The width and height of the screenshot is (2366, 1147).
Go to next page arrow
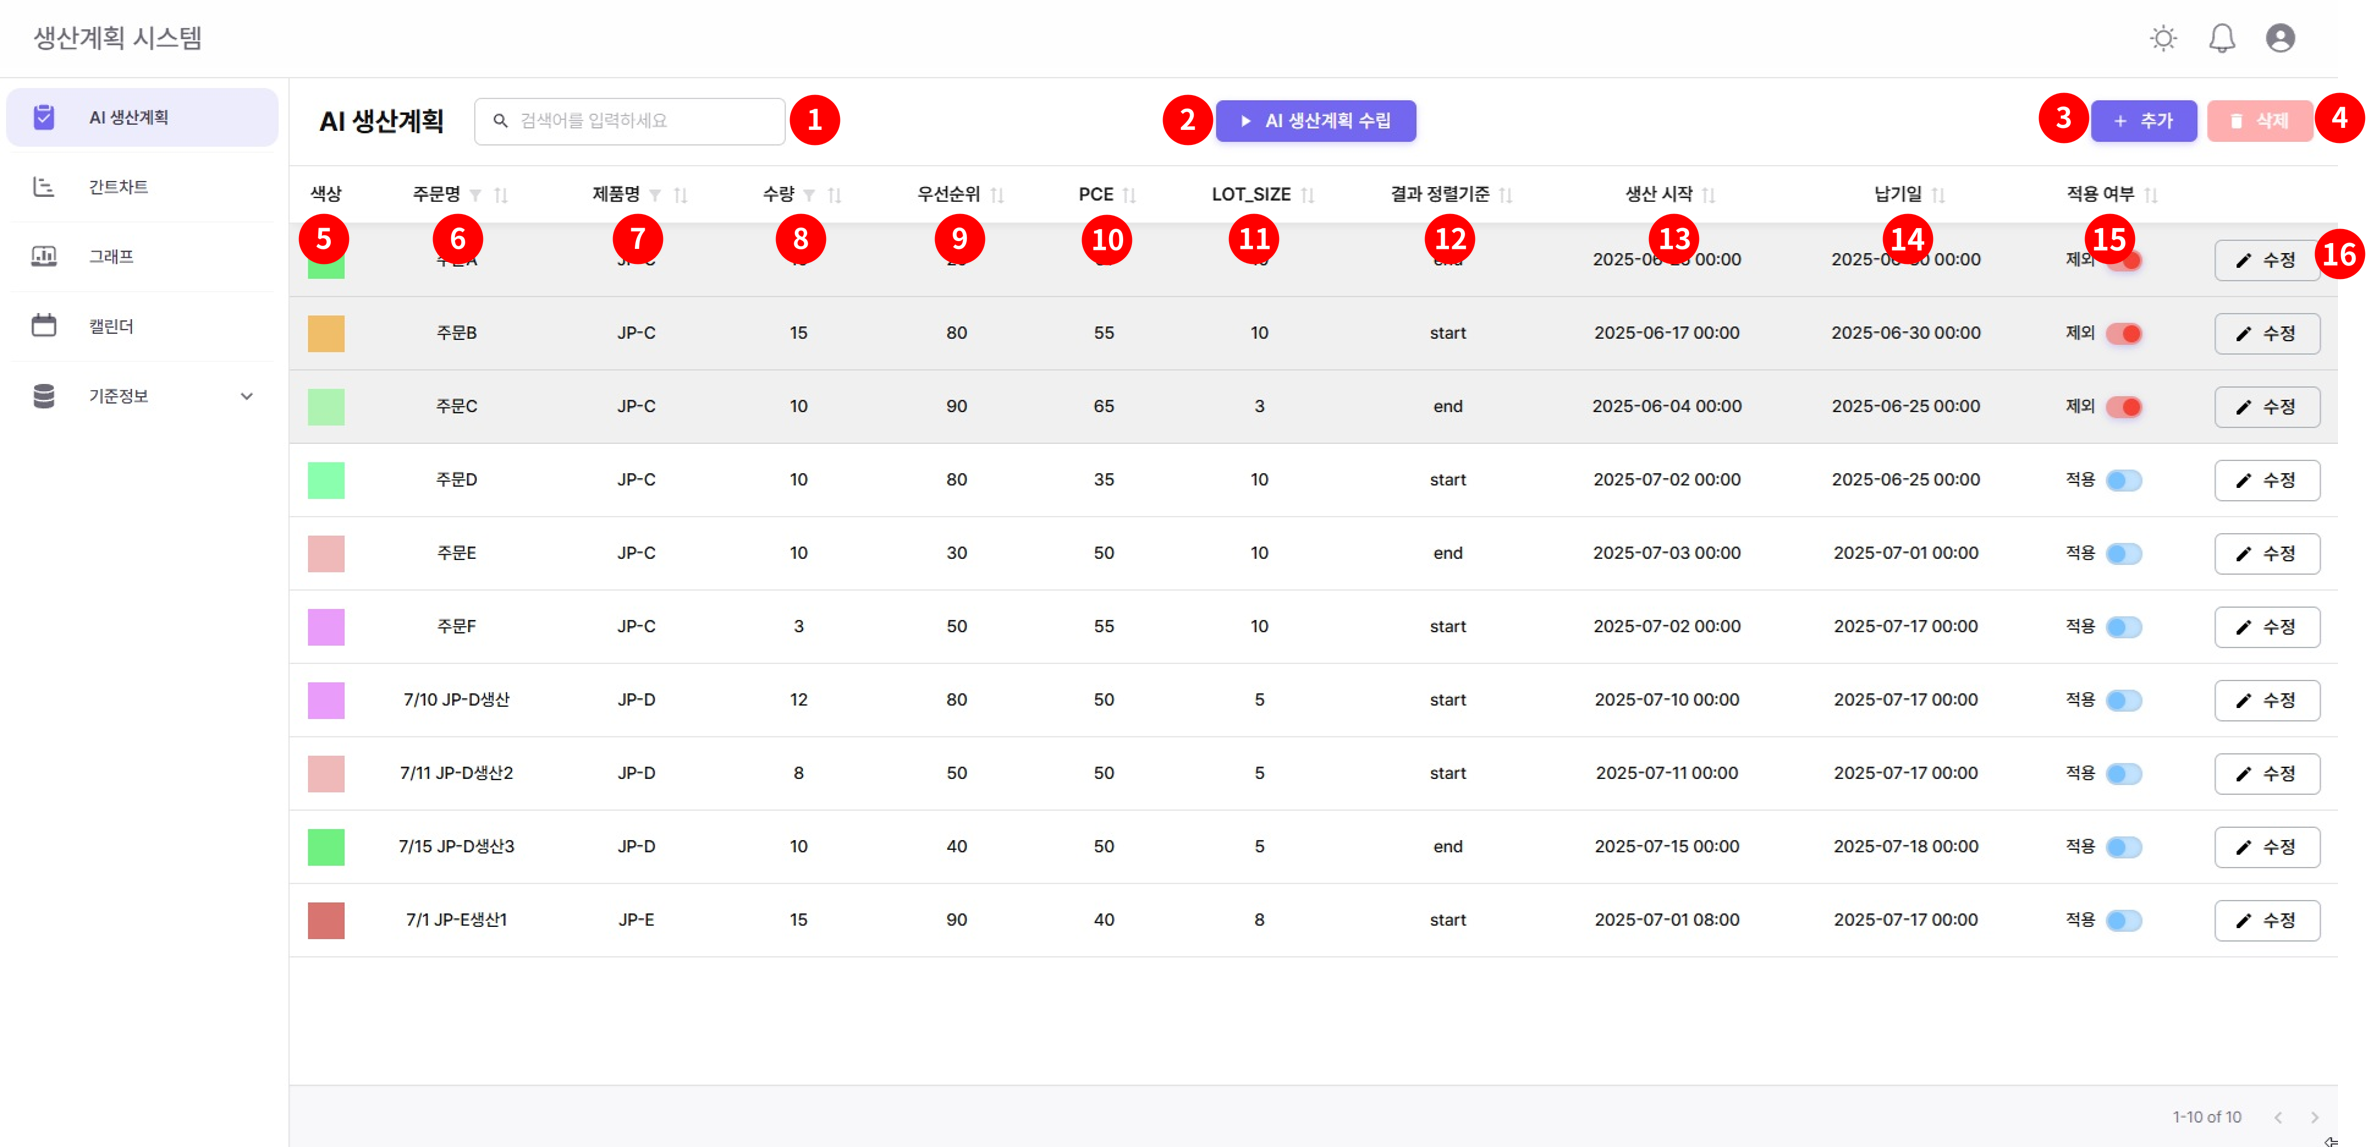(2314, 1117)
